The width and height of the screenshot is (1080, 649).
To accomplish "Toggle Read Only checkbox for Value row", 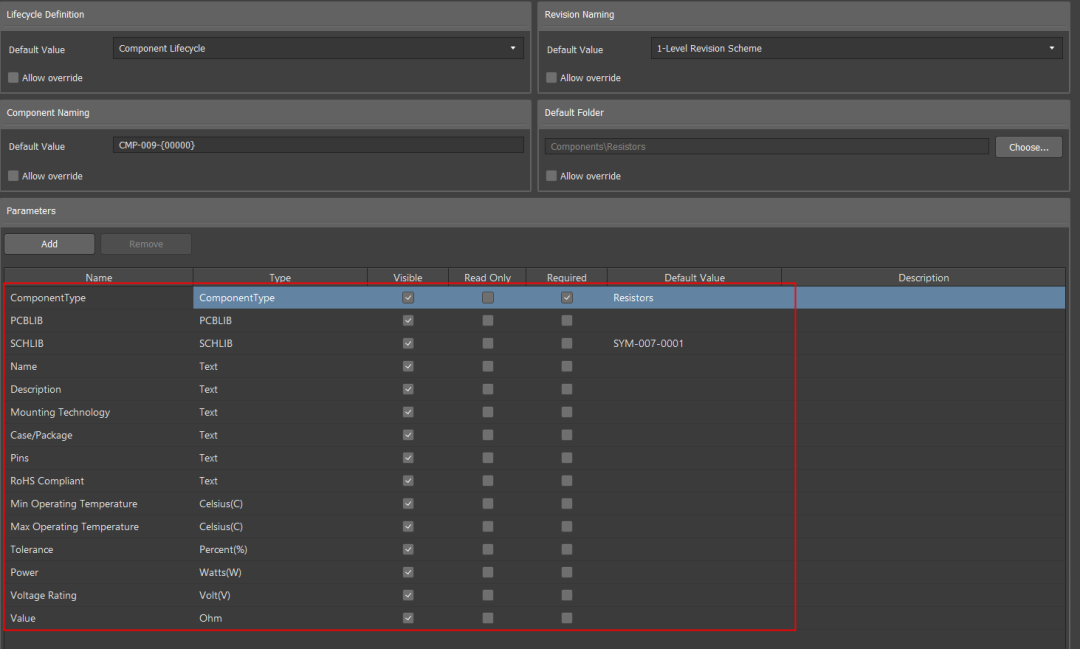I will 488,618.
